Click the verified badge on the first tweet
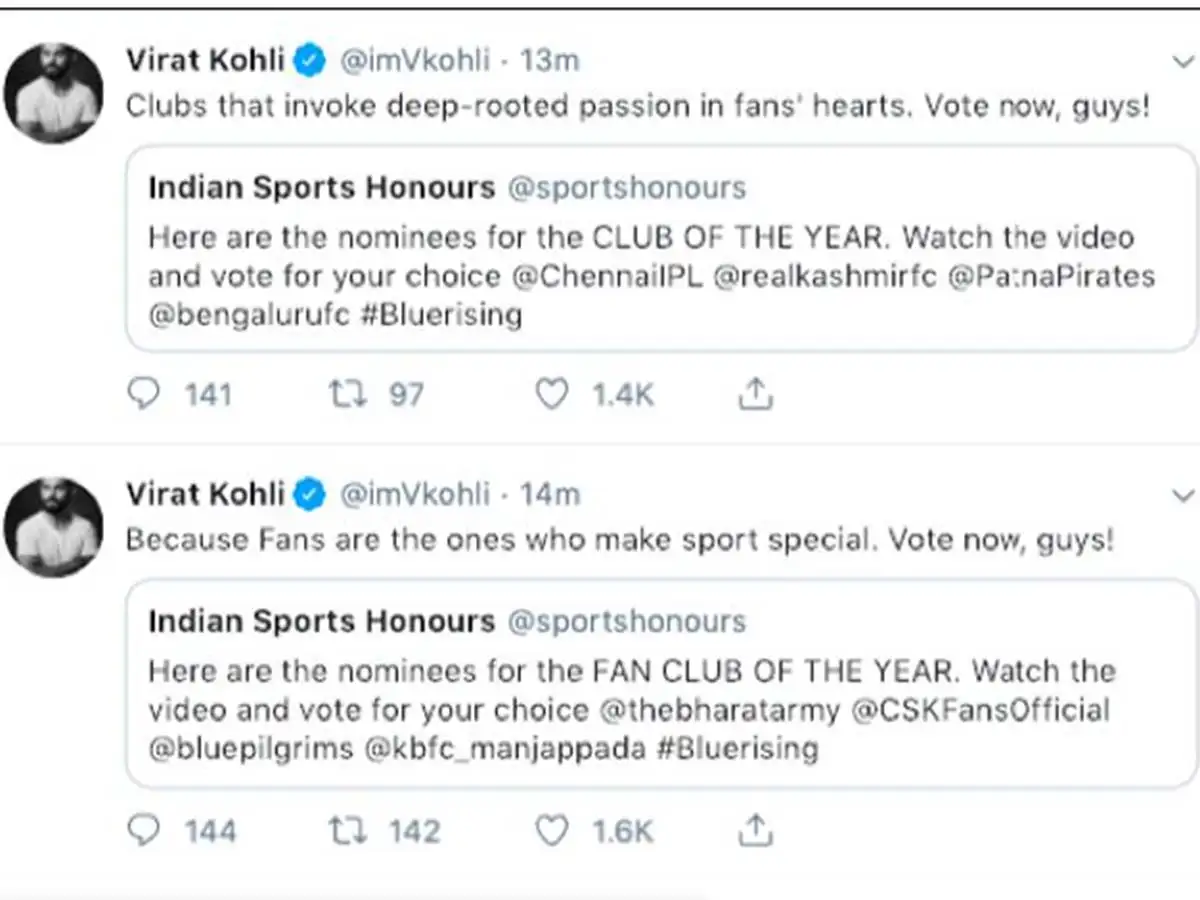Viewport: 1200px width, 900px height. [x=311, y=60]
